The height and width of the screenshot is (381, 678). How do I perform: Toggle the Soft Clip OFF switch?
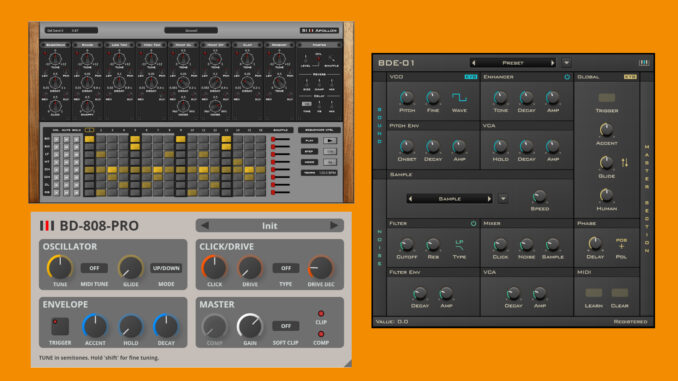click(x=286, y=326)
